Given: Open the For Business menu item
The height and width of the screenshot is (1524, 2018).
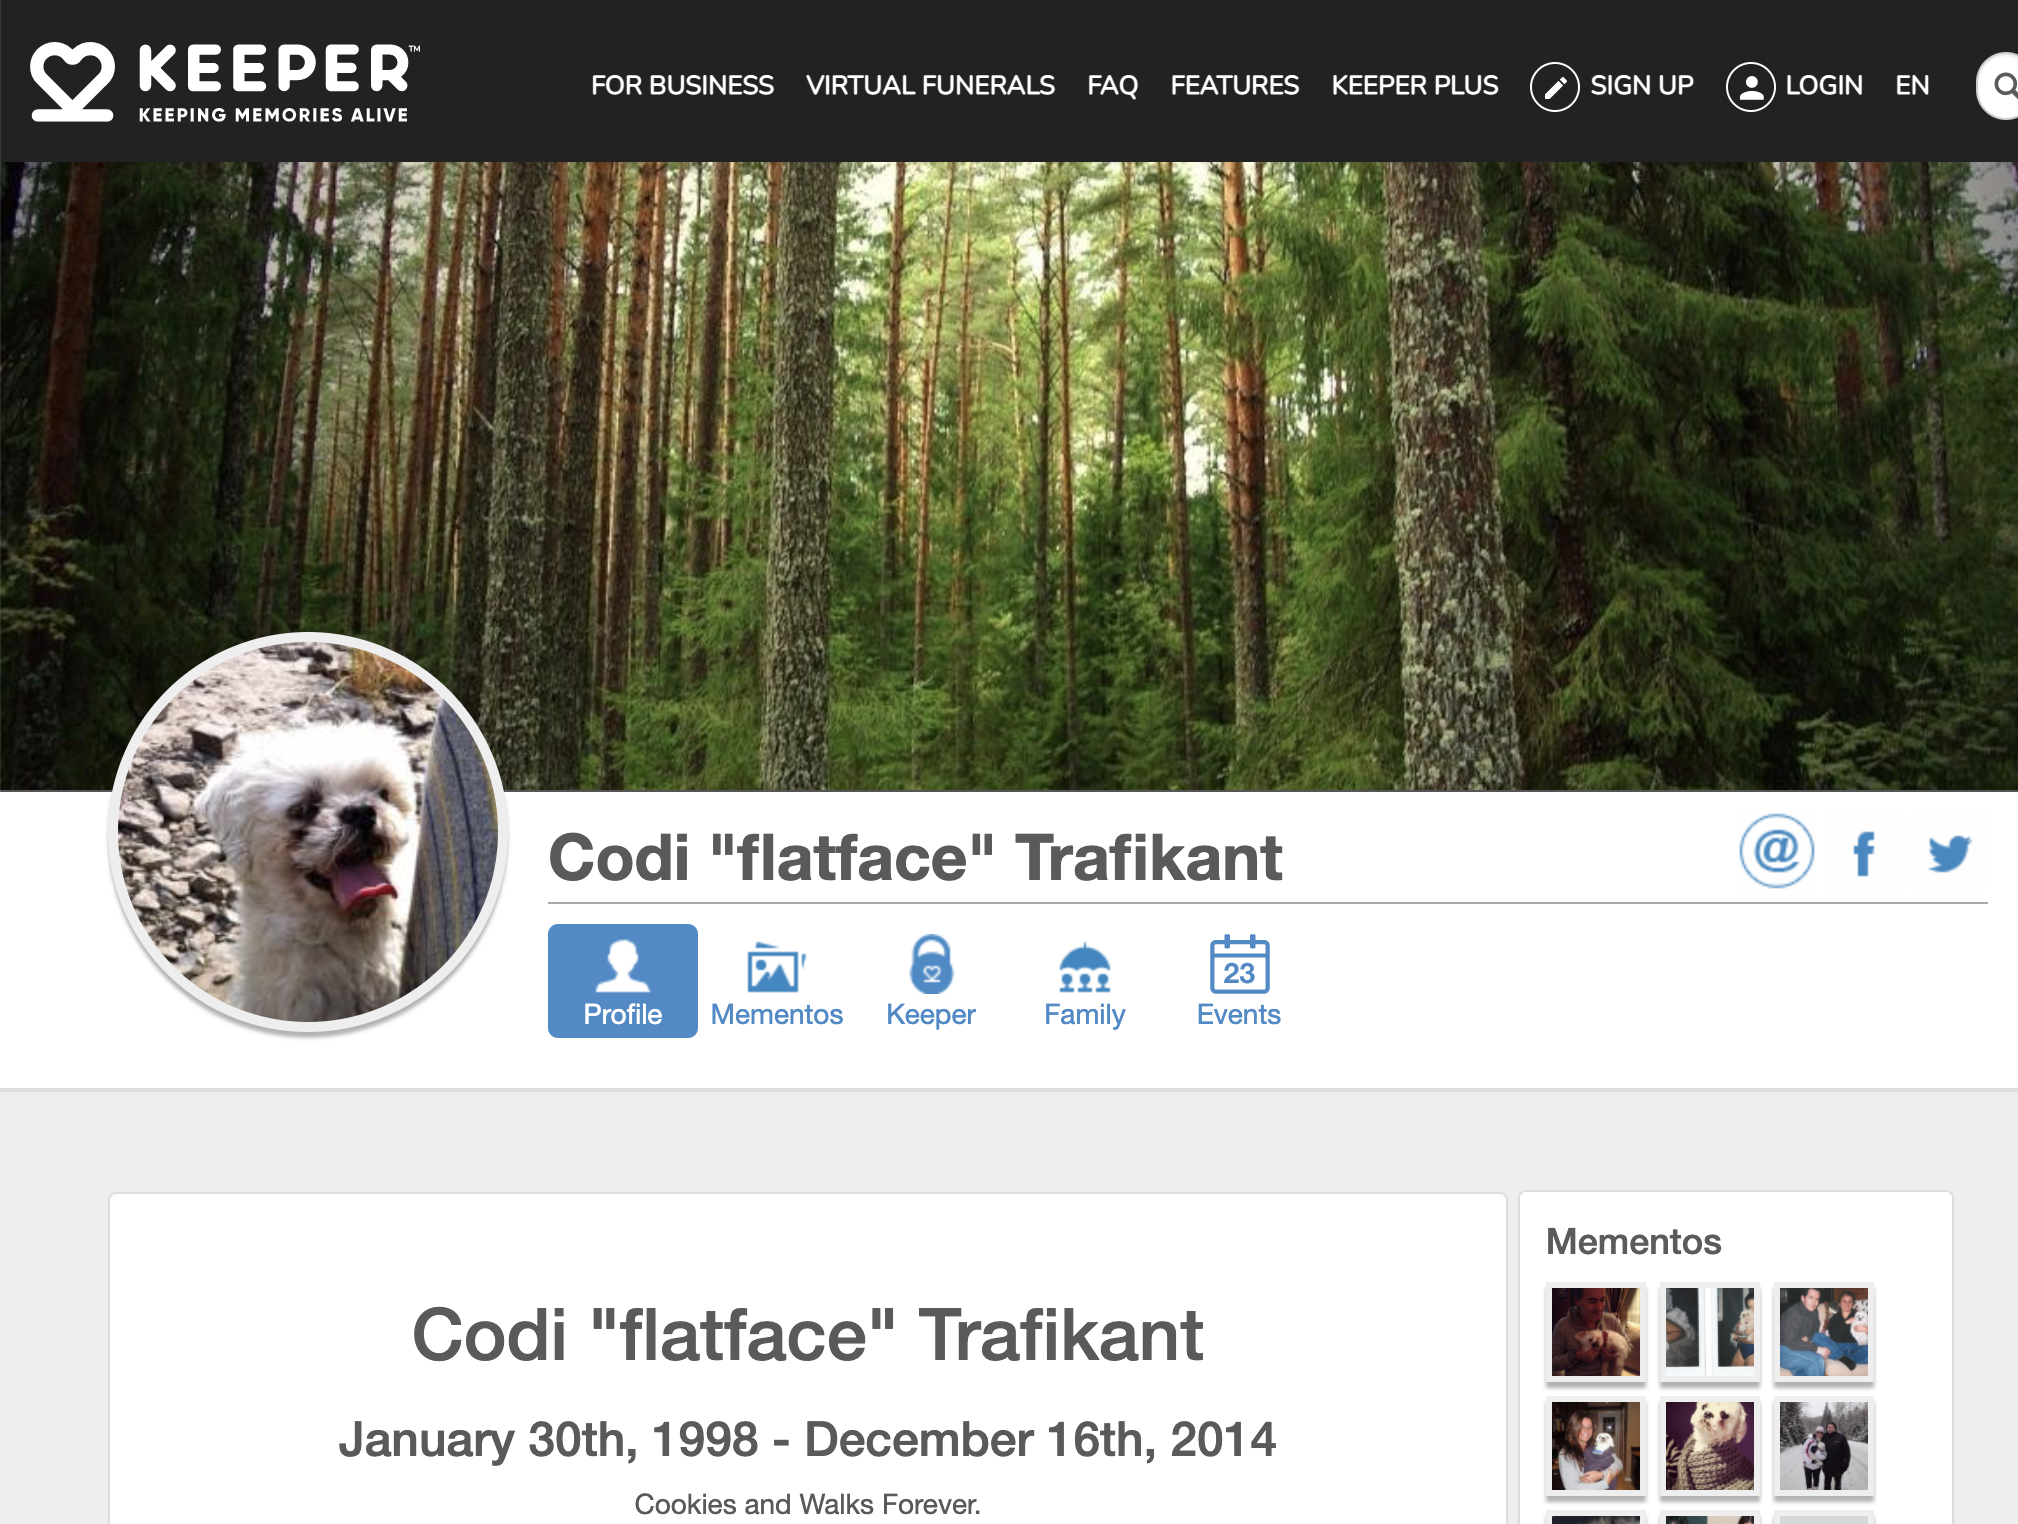Looking at the screenshot, I should point(682,86).
